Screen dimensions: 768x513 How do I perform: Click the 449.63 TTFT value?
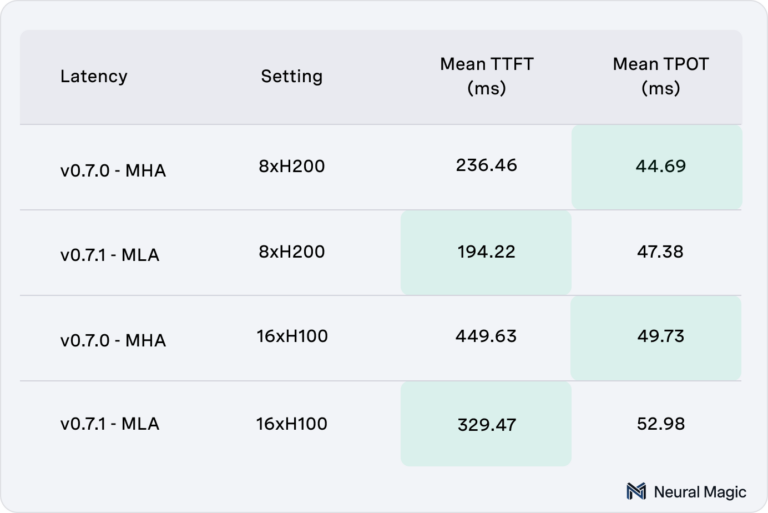486,336
